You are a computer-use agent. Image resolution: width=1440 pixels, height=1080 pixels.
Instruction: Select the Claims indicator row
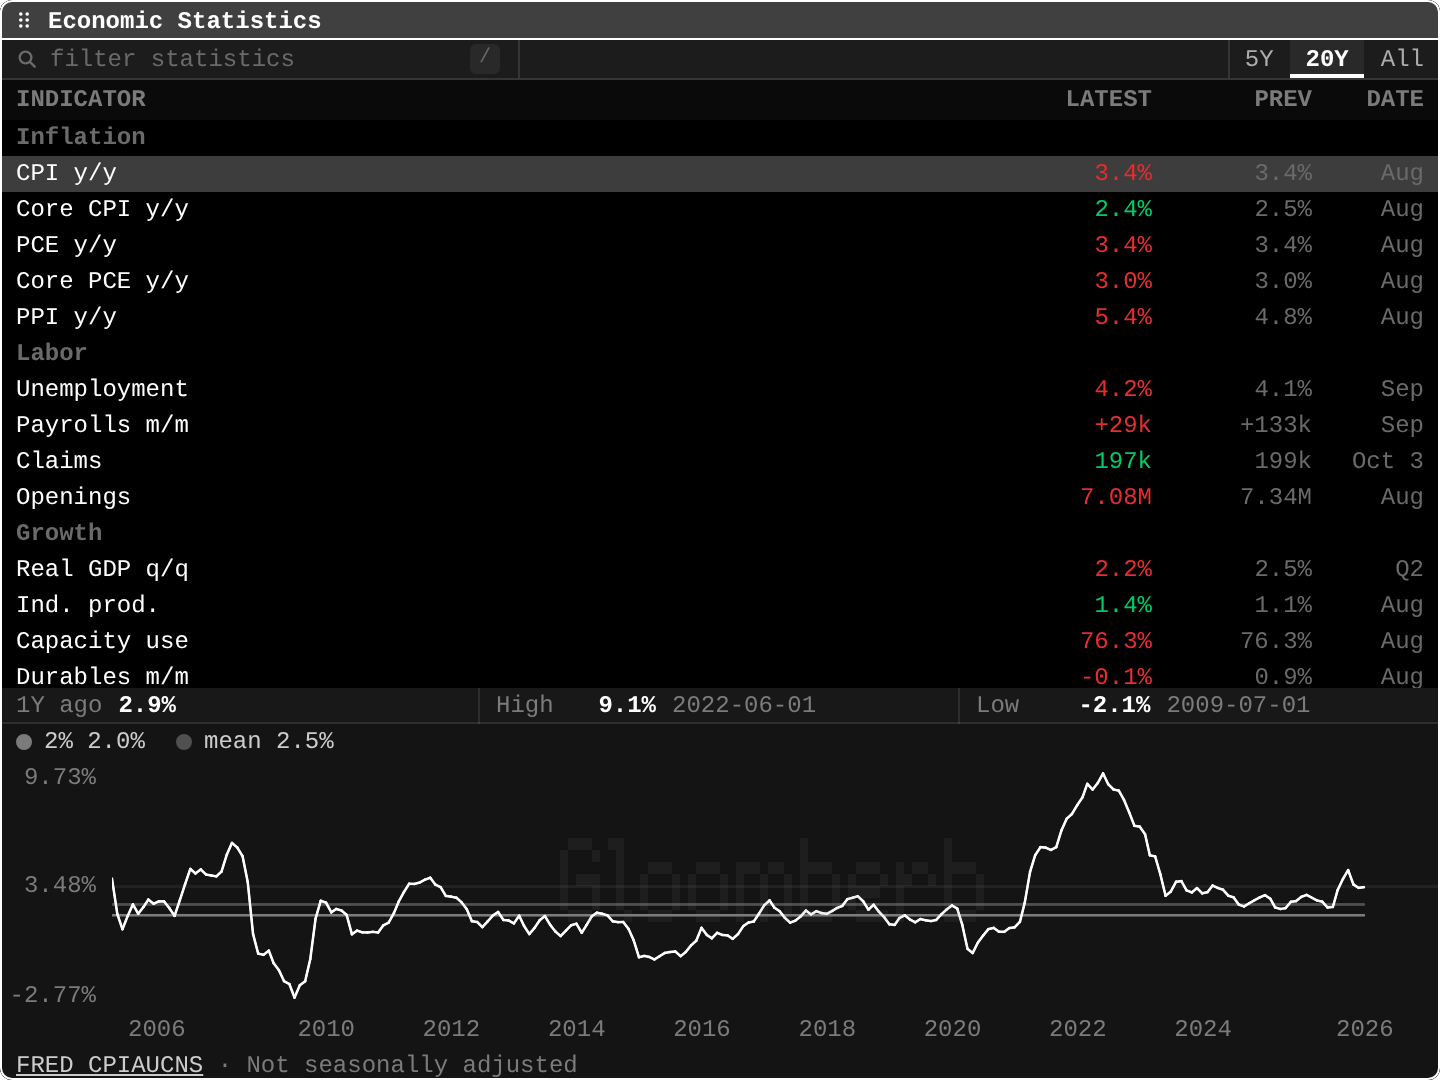(x=720, y=461)
